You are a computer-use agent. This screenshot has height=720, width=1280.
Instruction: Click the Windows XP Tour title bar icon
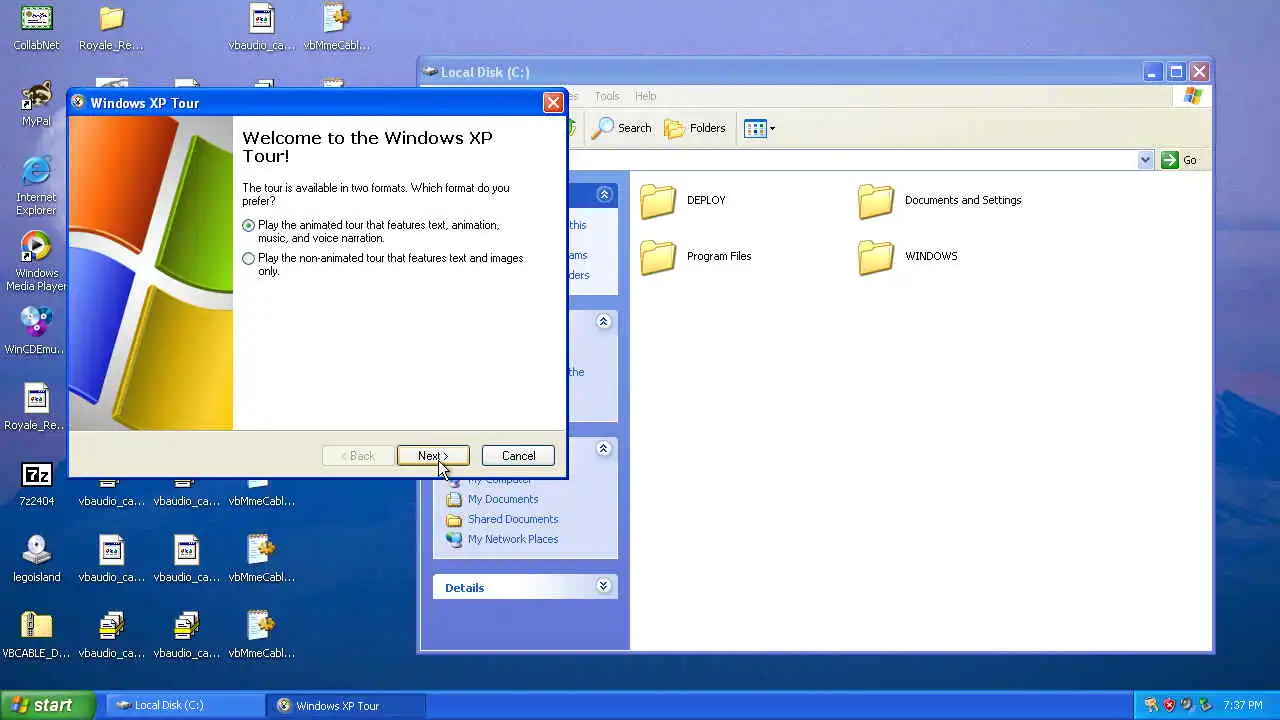pos(78,102)
